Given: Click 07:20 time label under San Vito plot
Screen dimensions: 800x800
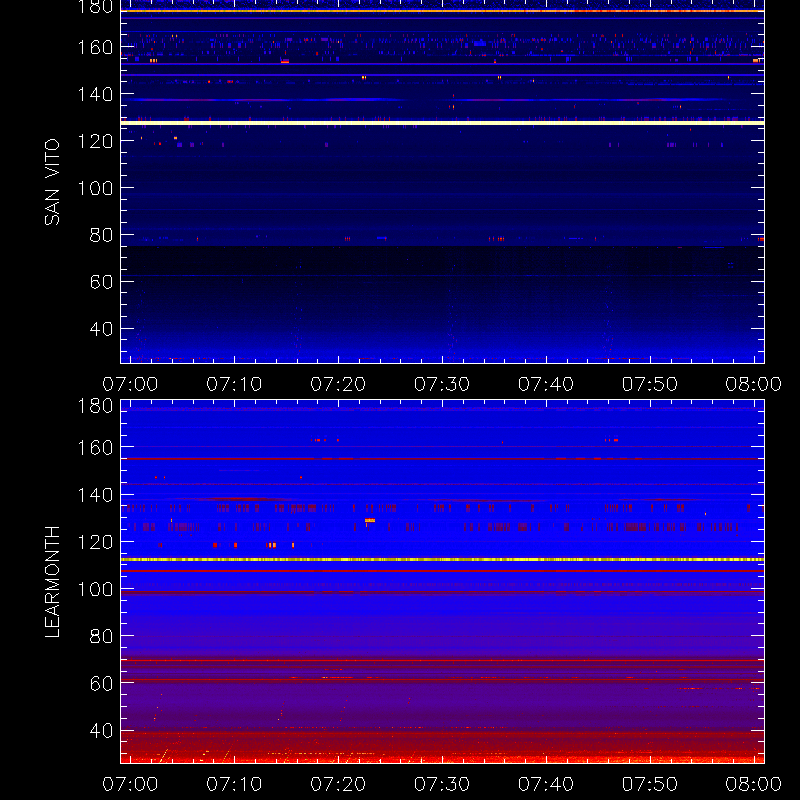Looking at the screenshot, I should [338, 384].
